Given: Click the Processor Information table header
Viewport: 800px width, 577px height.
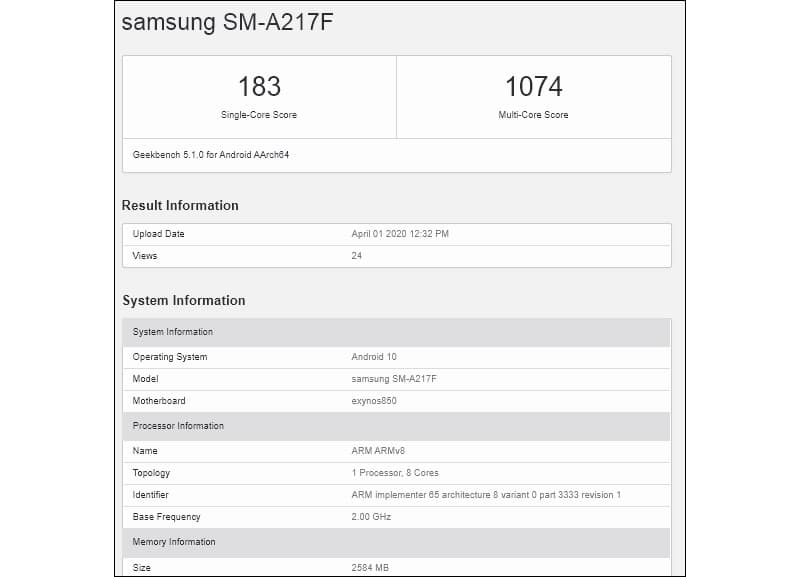Looking at the screenshot, I should [x=396, y=426].
